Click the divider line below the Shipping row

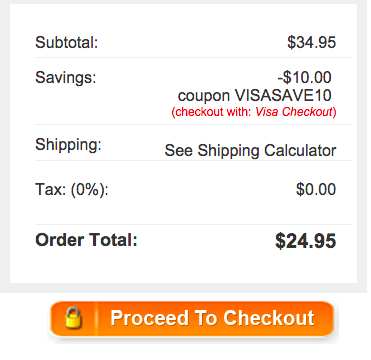pyautogui.click(x=193, y=160)
